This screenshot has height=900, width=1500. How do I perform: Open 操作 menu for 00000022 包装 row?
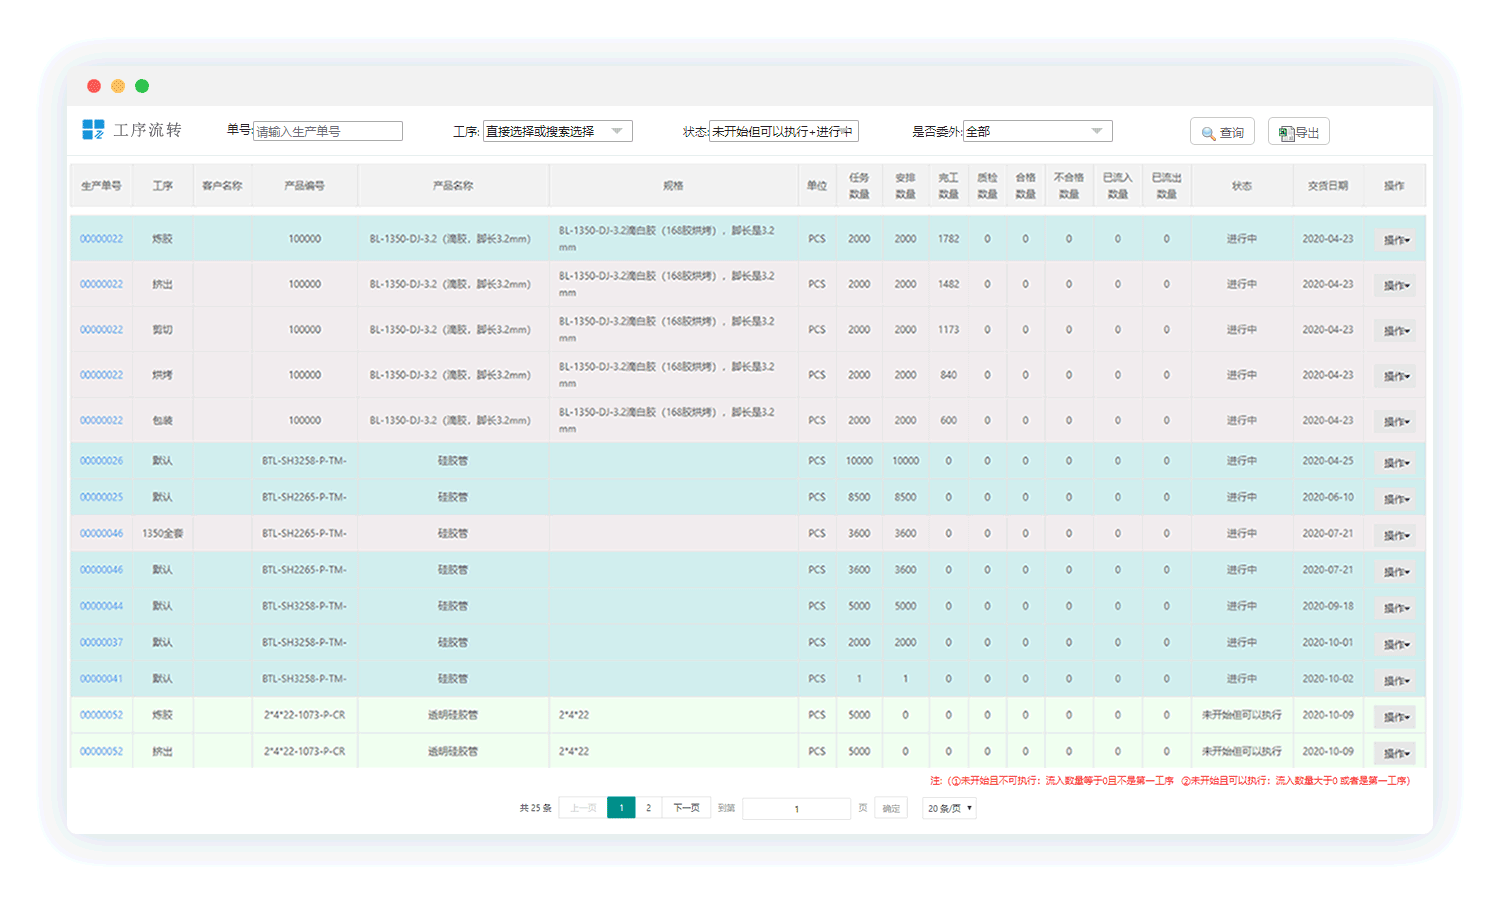click(x=1396, y=421)
